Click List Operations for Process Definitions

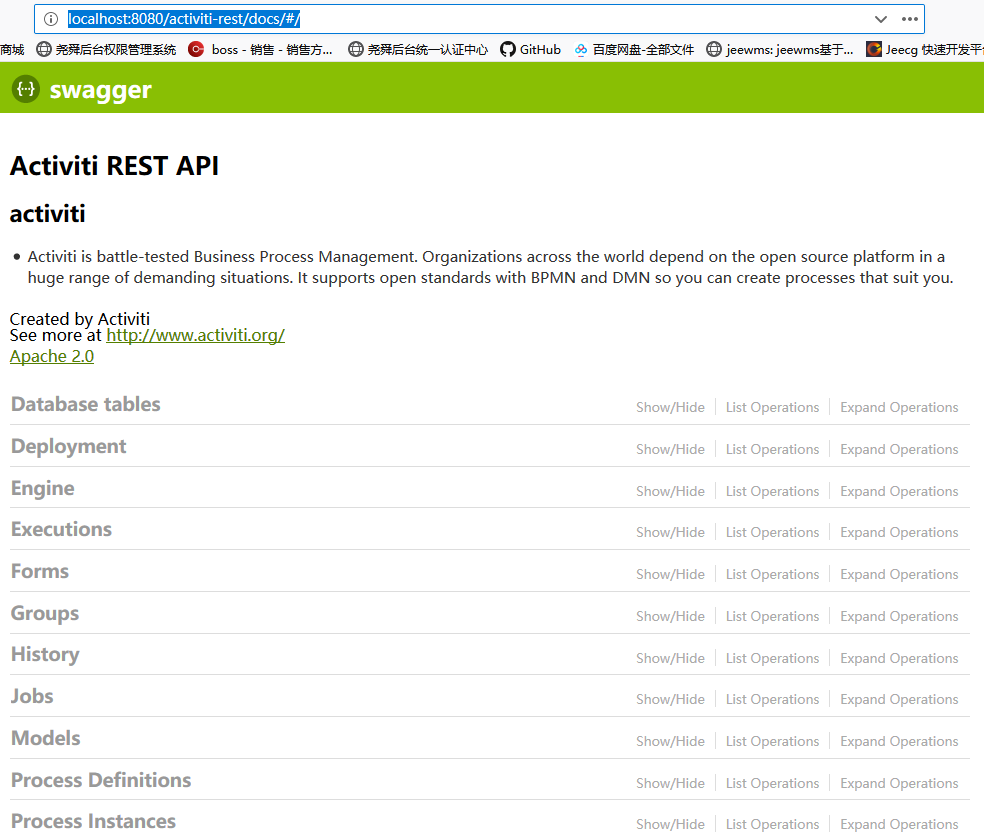(x=772, y=782)
